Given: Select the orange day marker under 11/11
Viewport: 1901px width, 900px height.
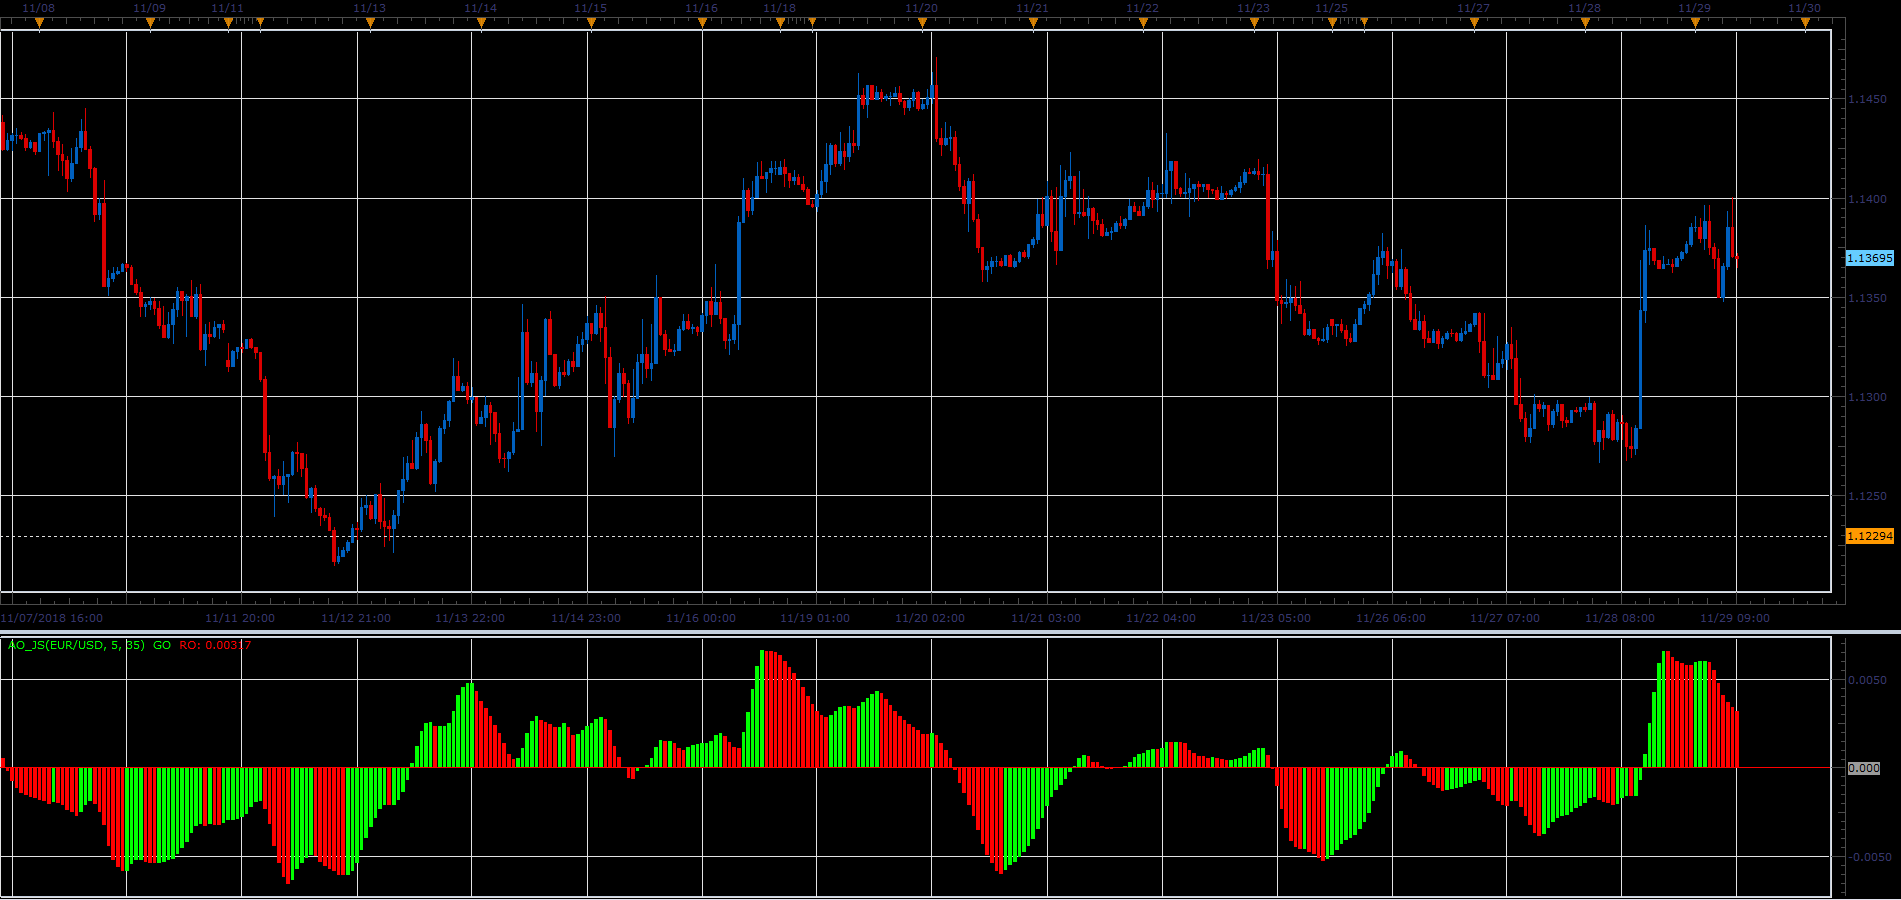Looking at the screenshot, I should tap(228, 22).
